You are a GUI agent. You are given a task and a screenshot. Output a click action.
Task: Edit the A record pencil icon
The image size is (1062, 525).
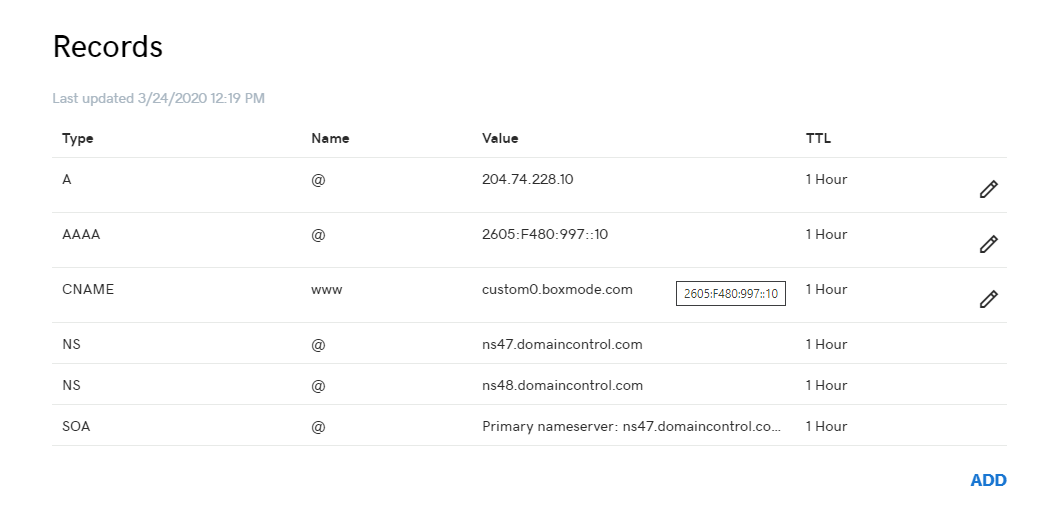988,189
